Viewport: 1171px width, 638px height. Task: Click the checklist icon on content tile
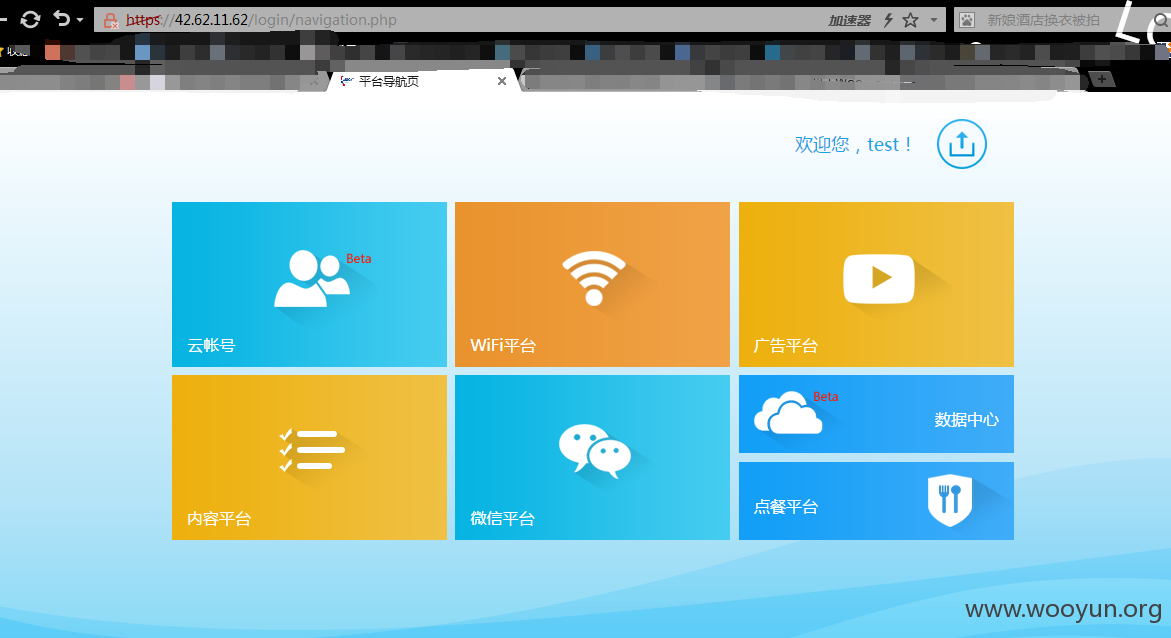click(x=311, y=450)
